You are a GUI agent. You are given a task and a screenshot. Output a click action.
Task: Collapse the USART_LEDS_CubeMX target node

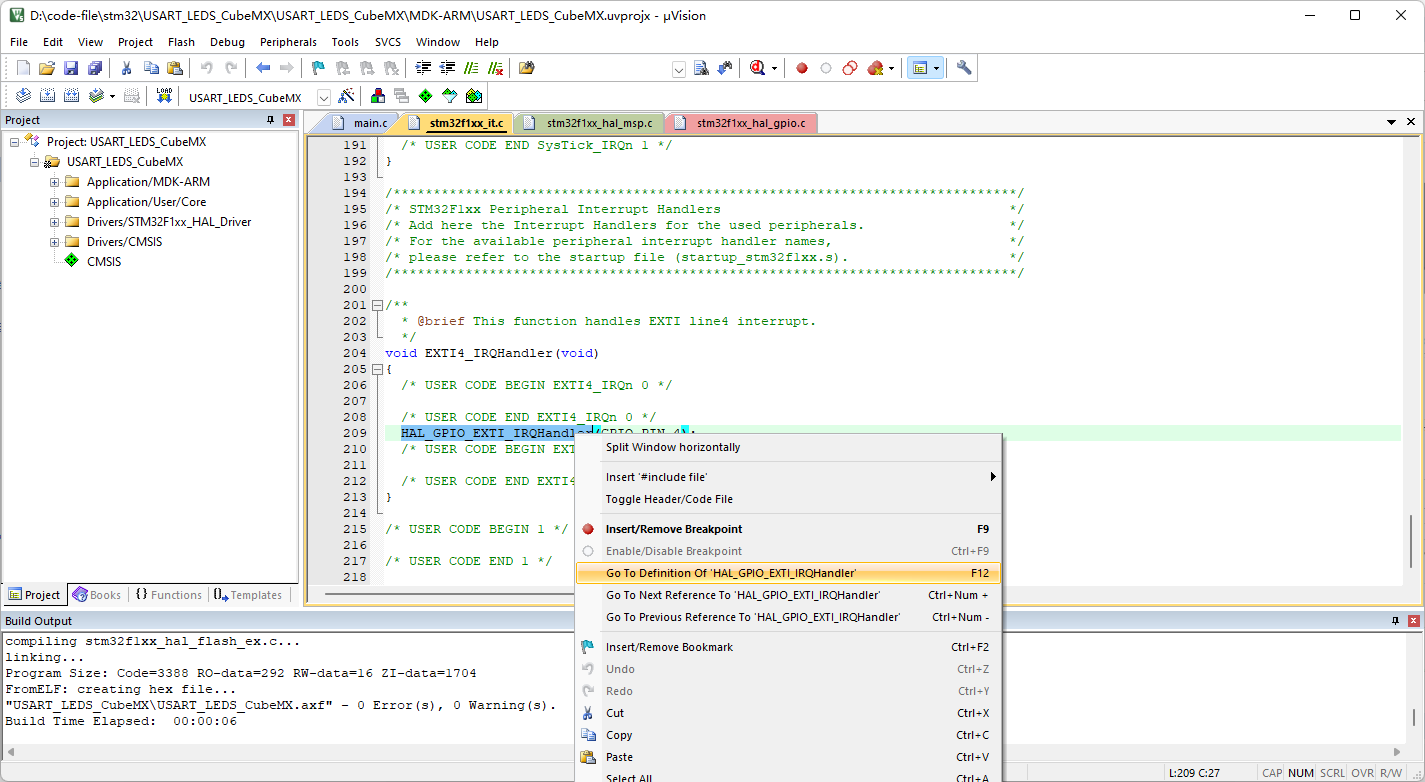click(35, 162)
